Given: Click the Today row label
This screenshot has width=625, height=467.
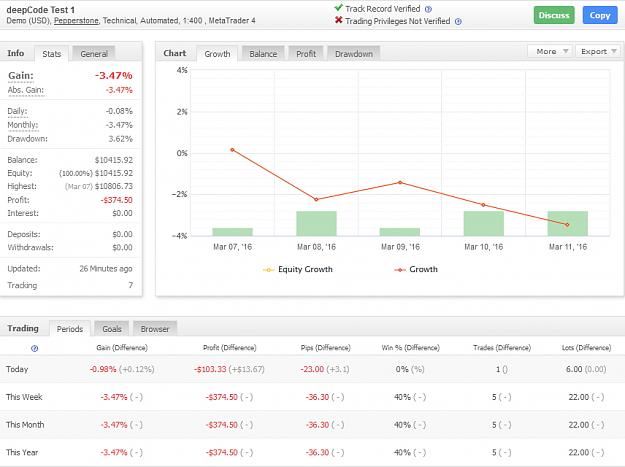Looking at the screenshot, I should [17, 369].
